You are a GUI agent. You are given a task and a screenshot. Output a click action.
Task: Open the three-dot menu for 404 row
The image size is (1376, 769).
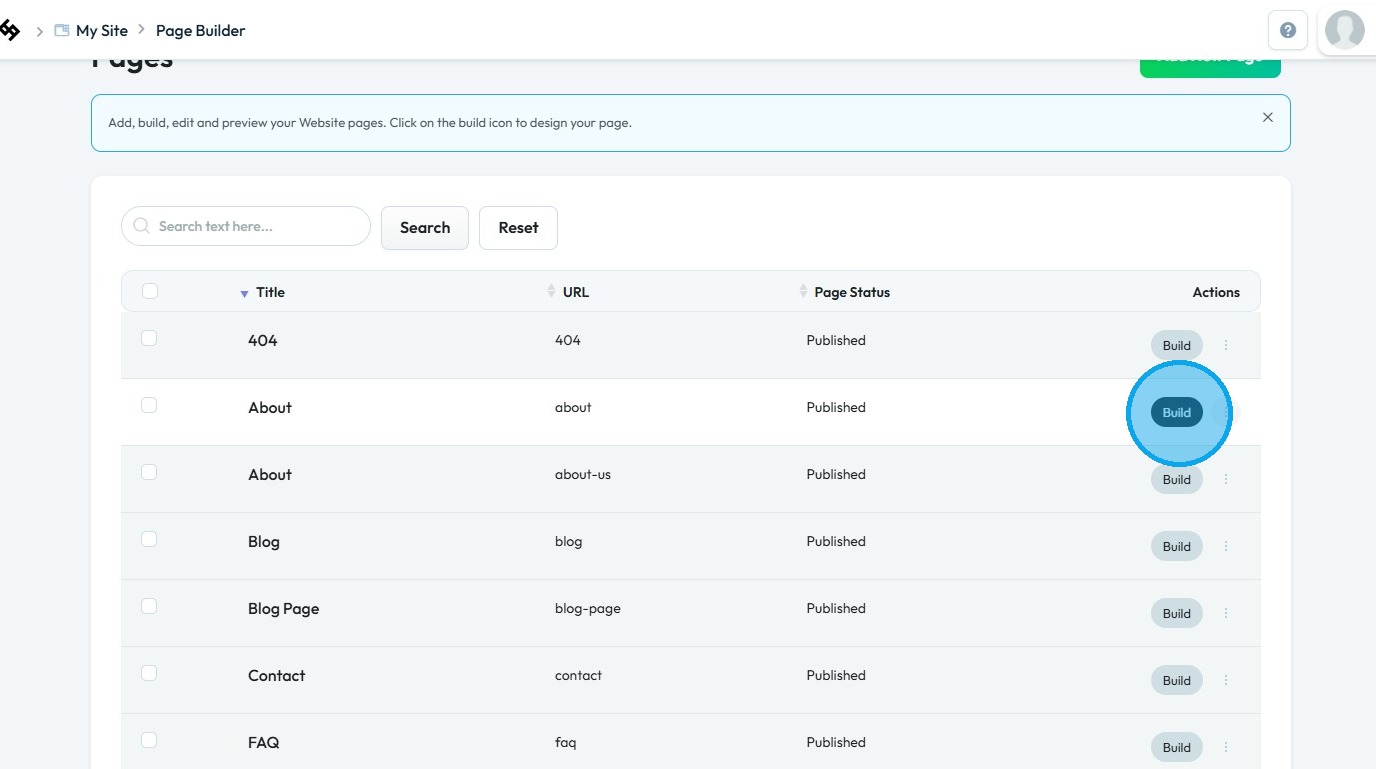[1226, 345]
